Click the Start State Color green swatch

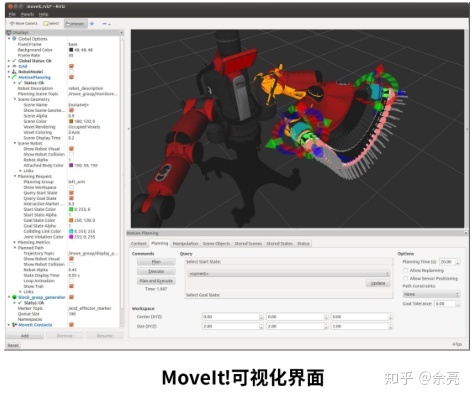click(x=71, y=209)
